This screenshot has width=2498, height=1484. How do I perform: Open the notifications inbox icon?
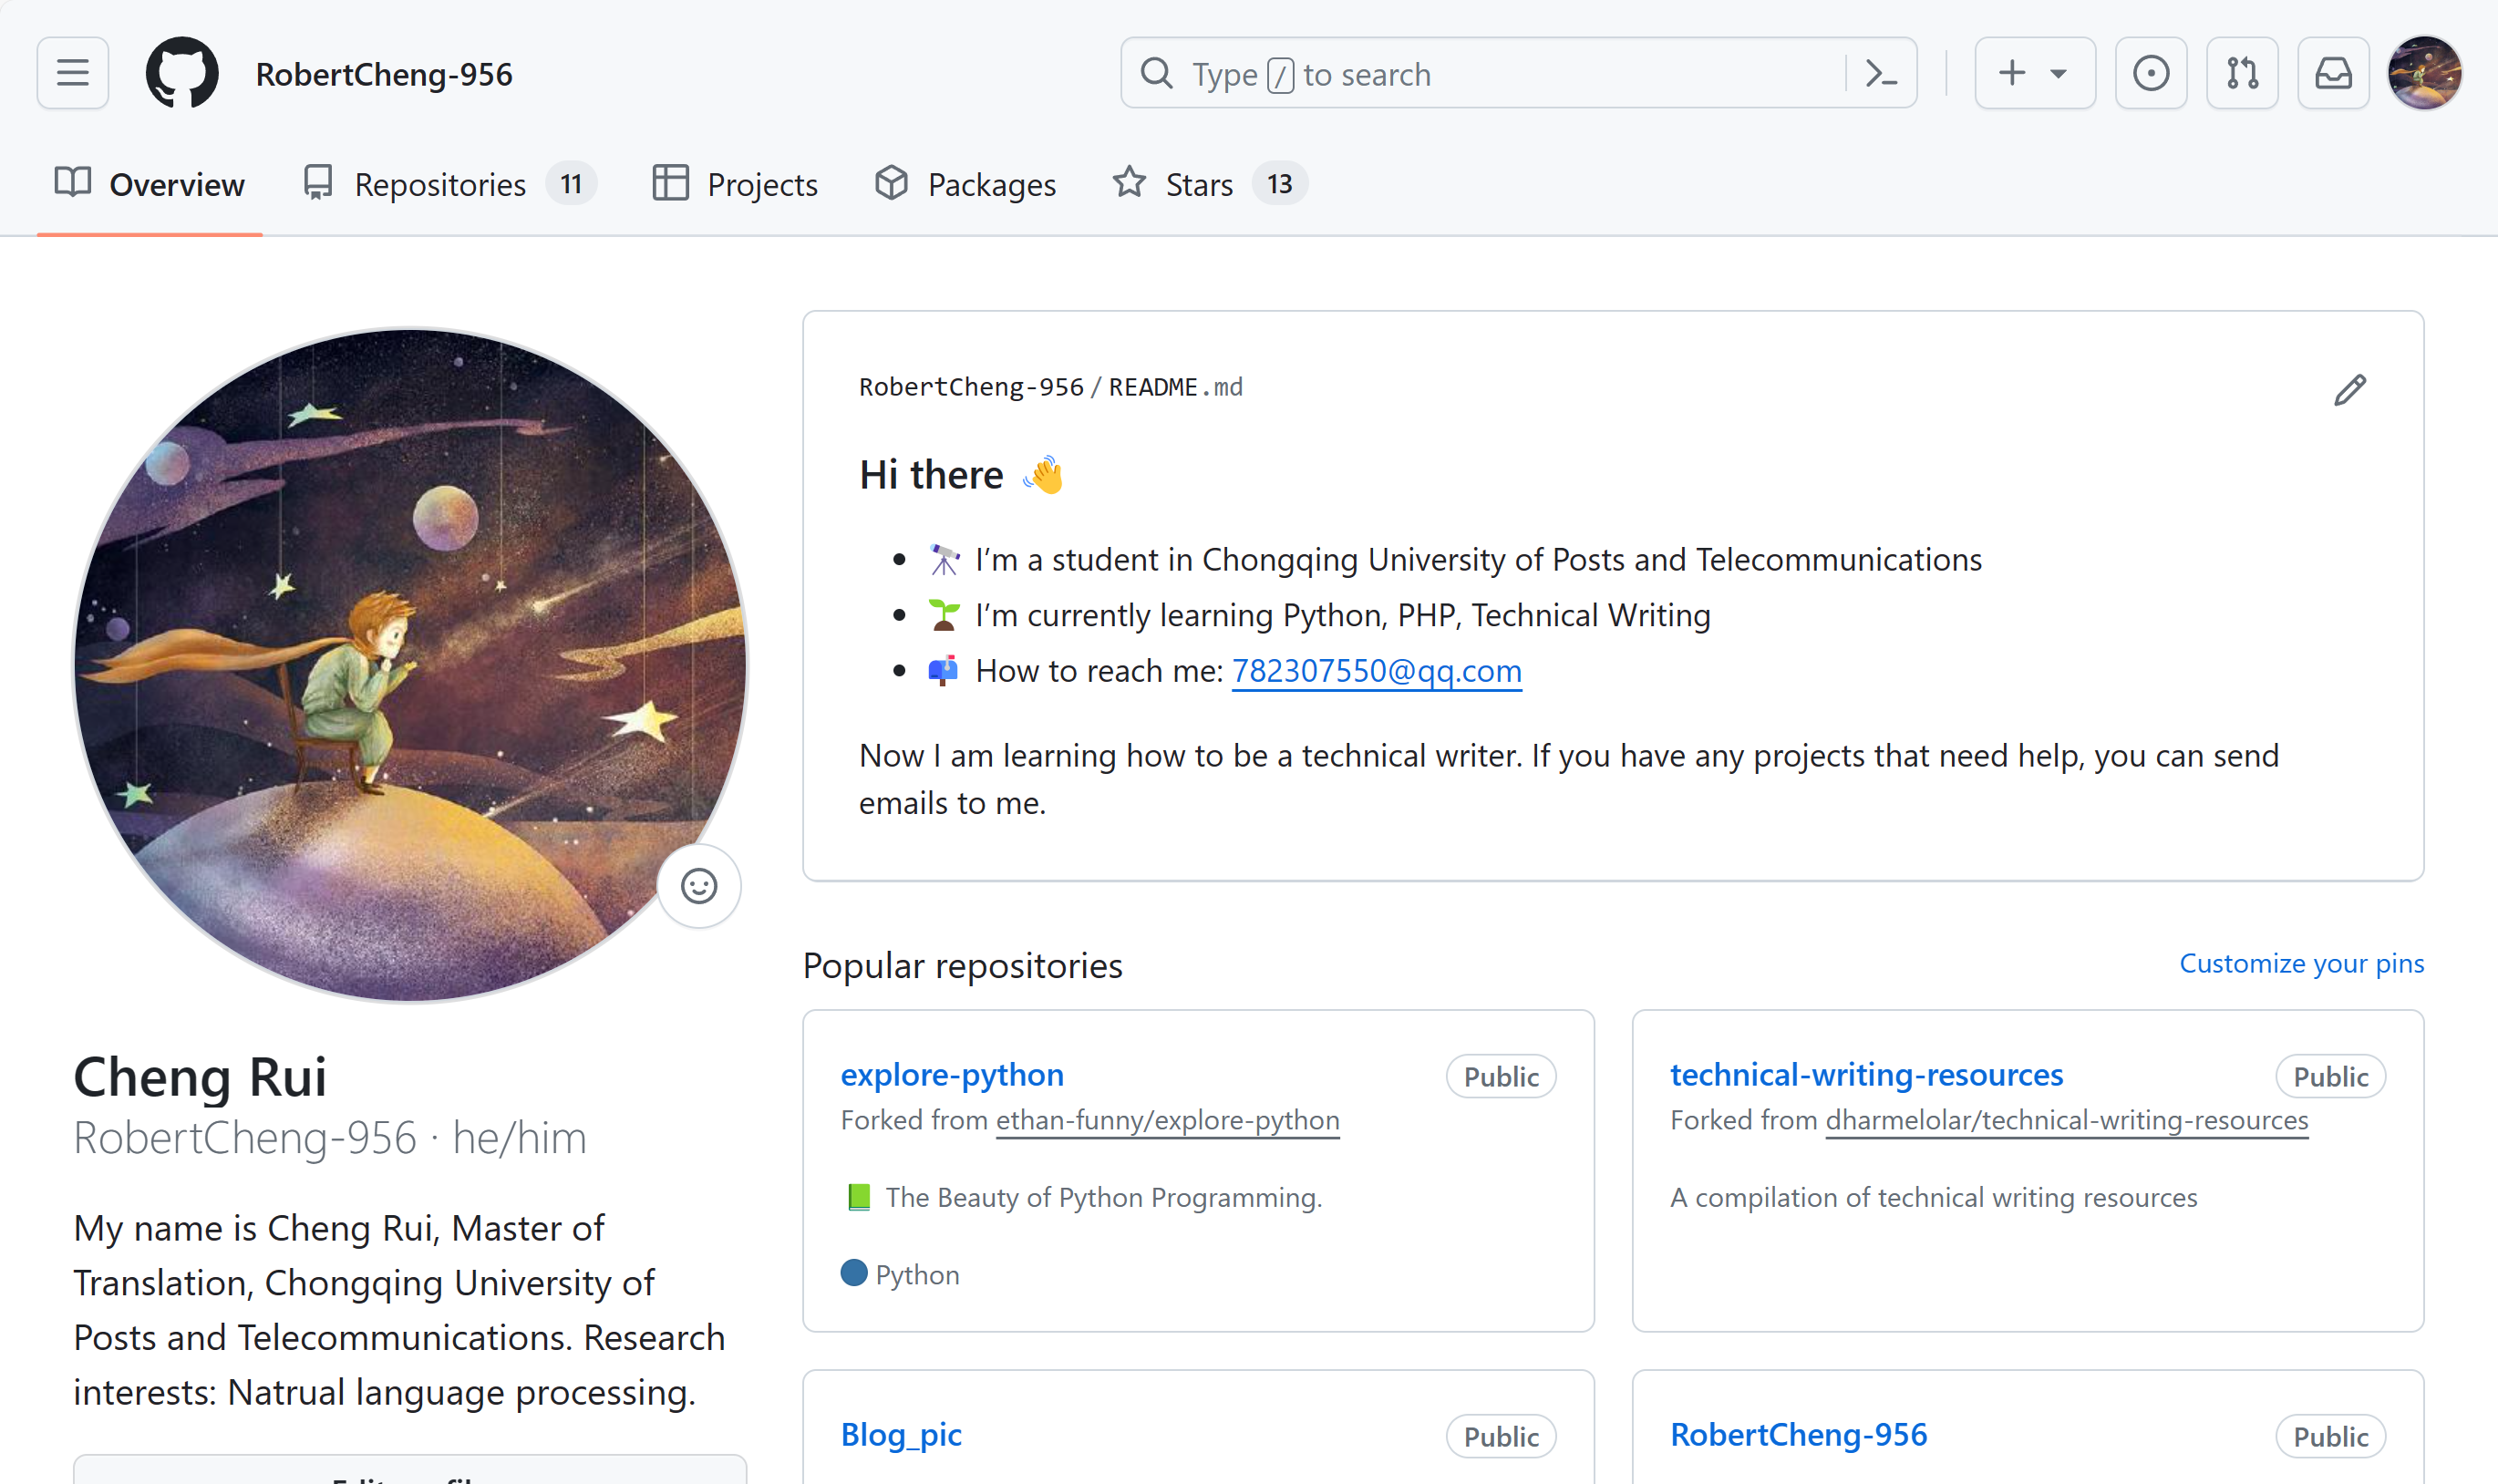coord(2332,73)
